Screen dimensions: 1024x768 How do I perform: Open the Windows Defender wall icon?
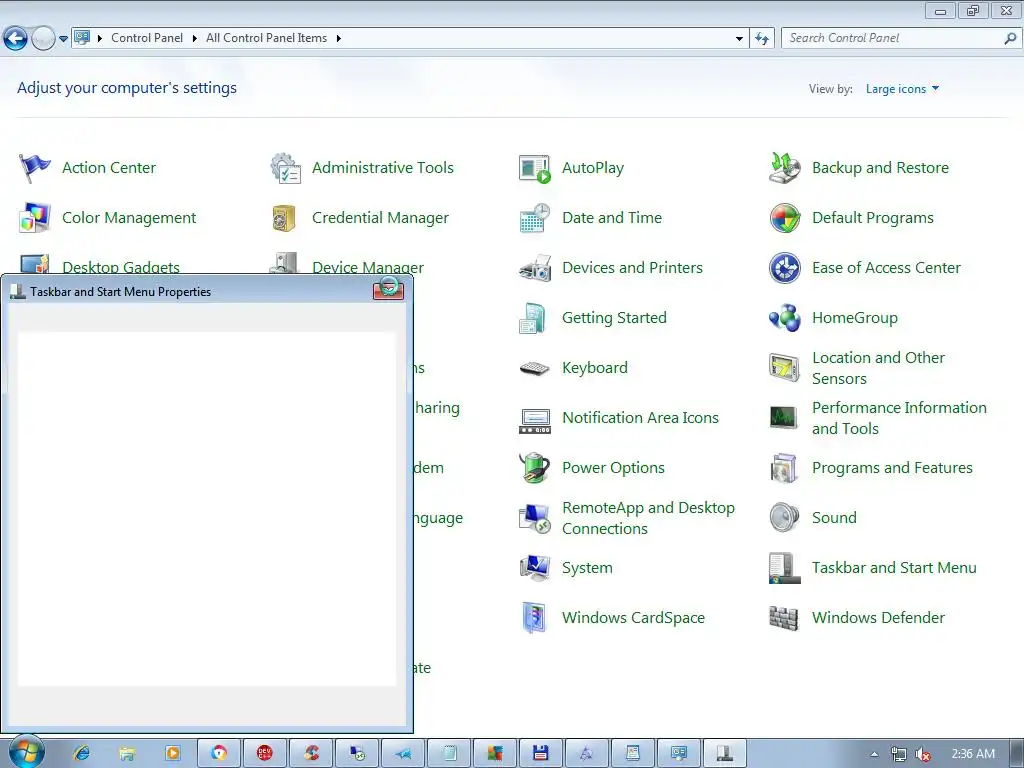pos(784,618)
